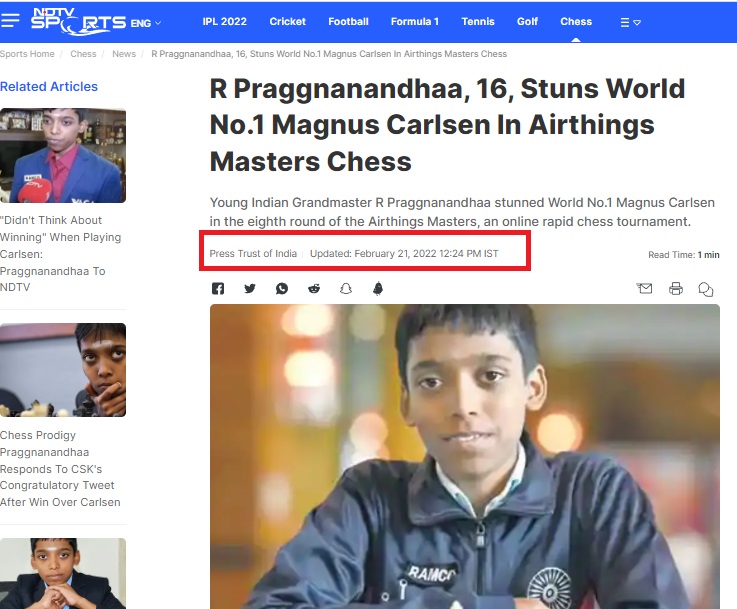Image resolution: width=737 pixels, height=609 pixels.
Task: Click the Related Articles heading
Action: [49, 86]
